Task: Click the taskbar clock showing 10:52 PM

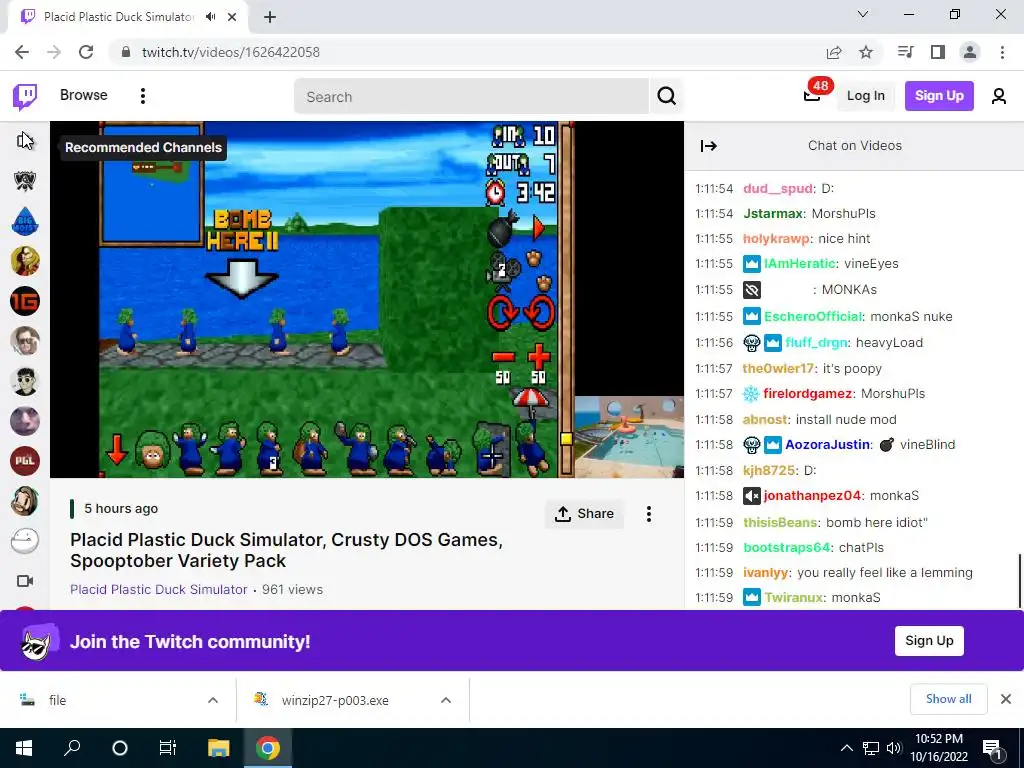Action: [x=939, y=748]
